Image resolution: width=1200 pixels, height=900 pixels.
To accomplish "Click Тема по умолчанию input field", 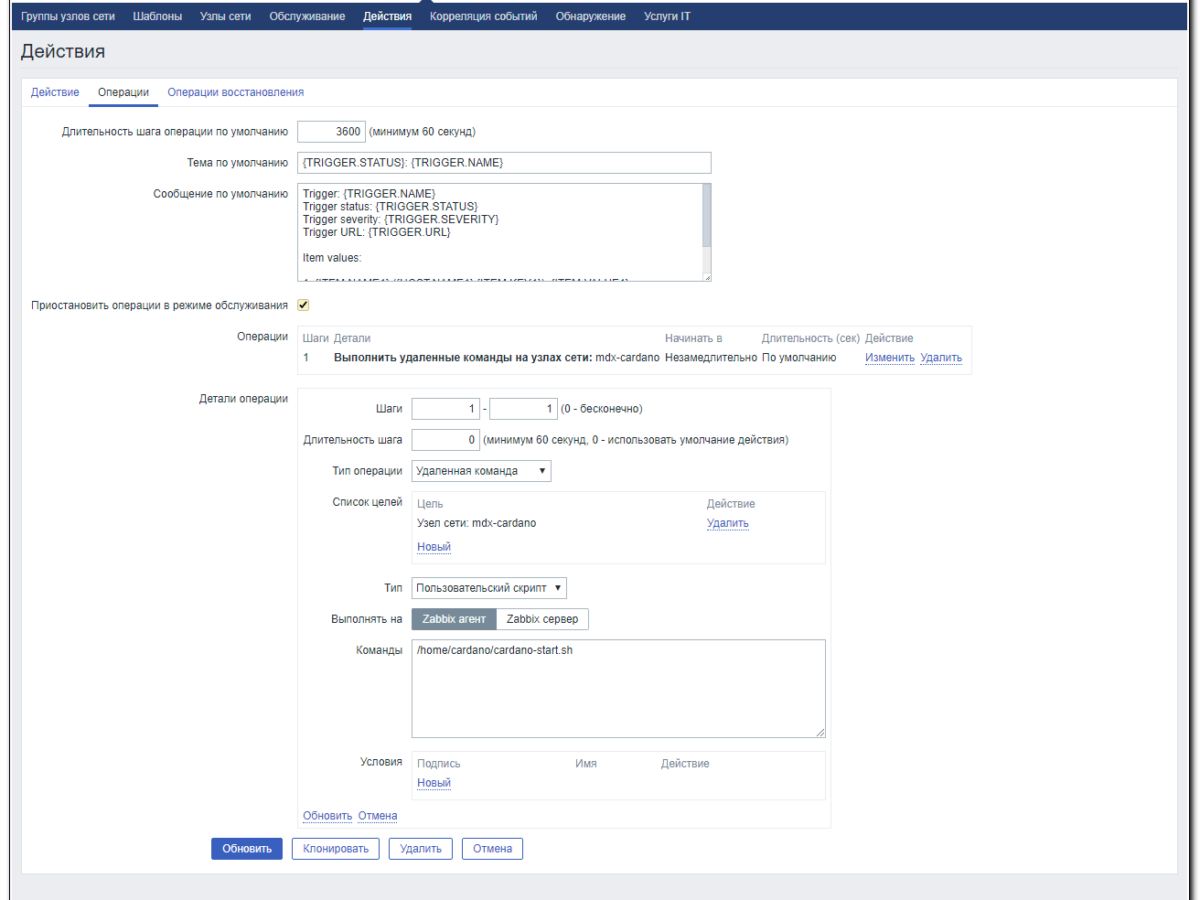I will [503, 162].
